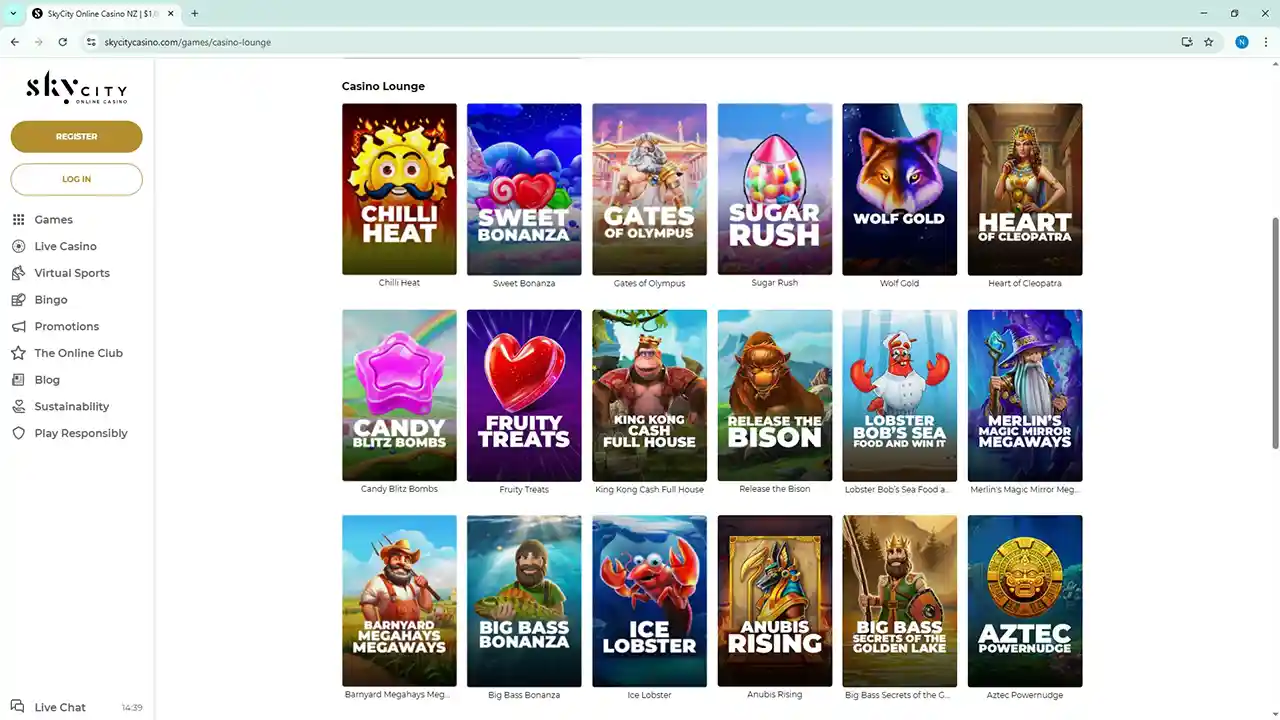The image size is (1280, 720).
Task: Open the Play Responsibly shield icon
Action: [18, 433]
